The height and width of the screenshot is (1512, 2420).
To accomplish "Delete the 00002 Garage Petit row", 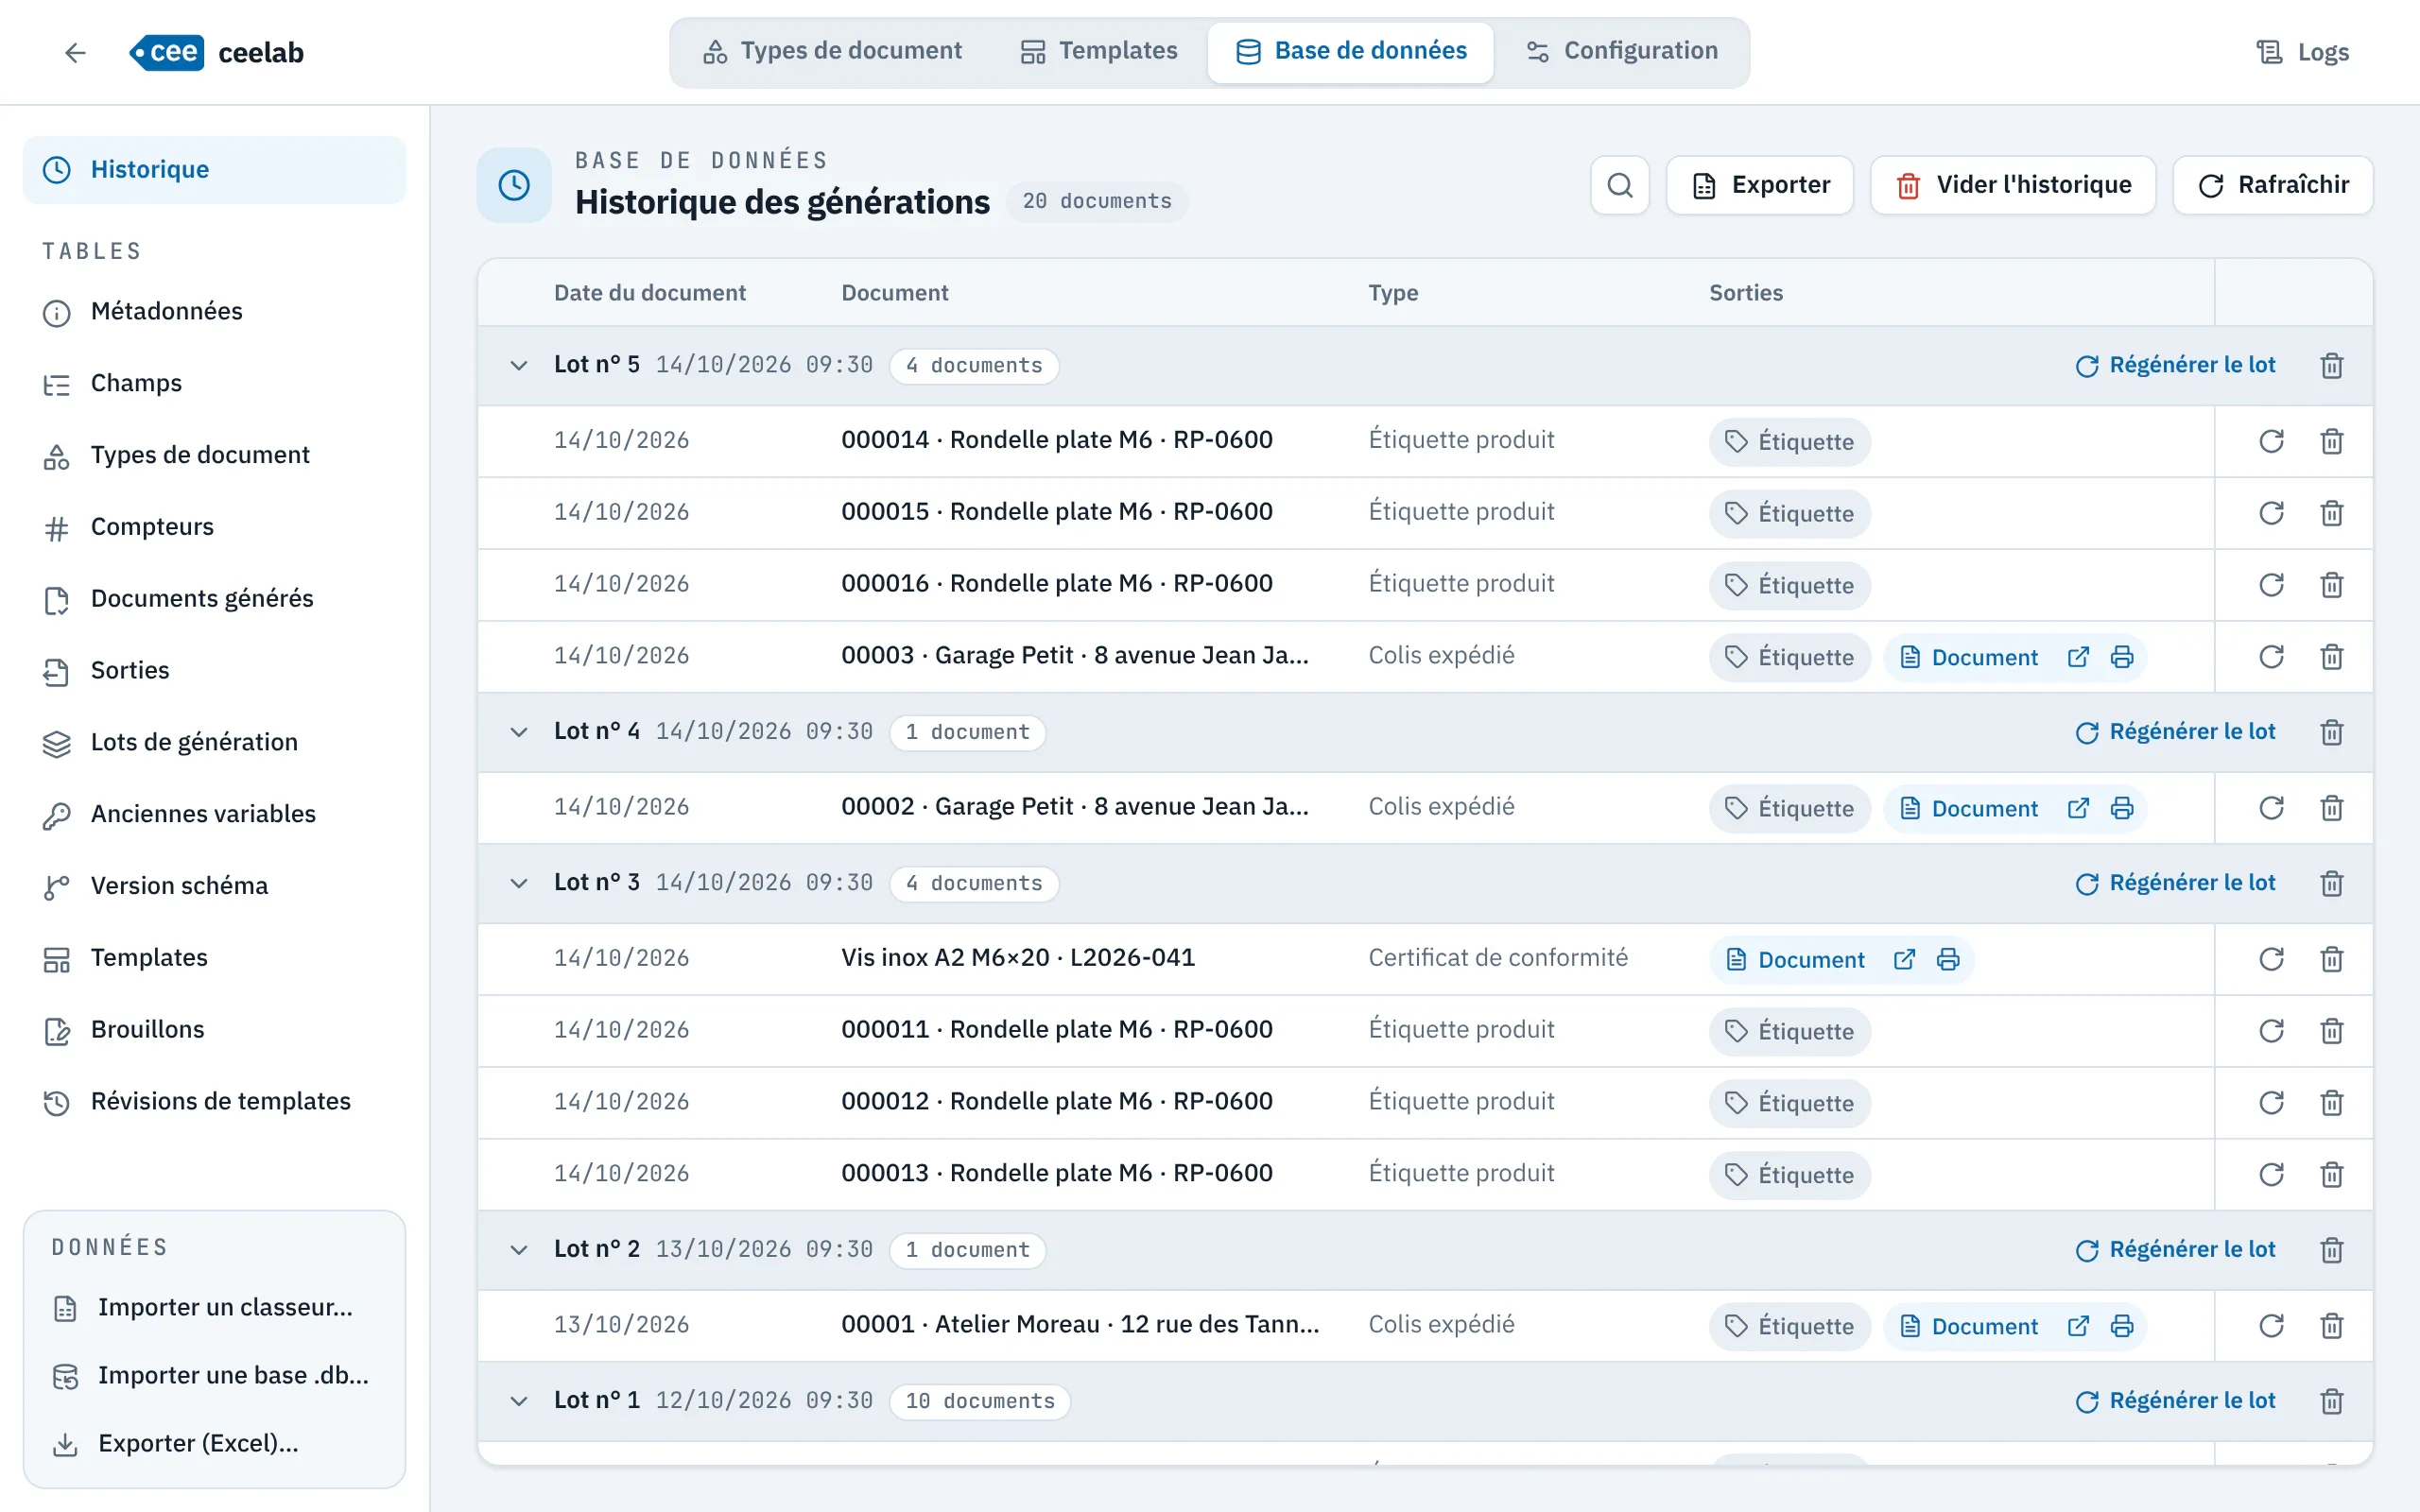I will click(x=2331, y=808).
